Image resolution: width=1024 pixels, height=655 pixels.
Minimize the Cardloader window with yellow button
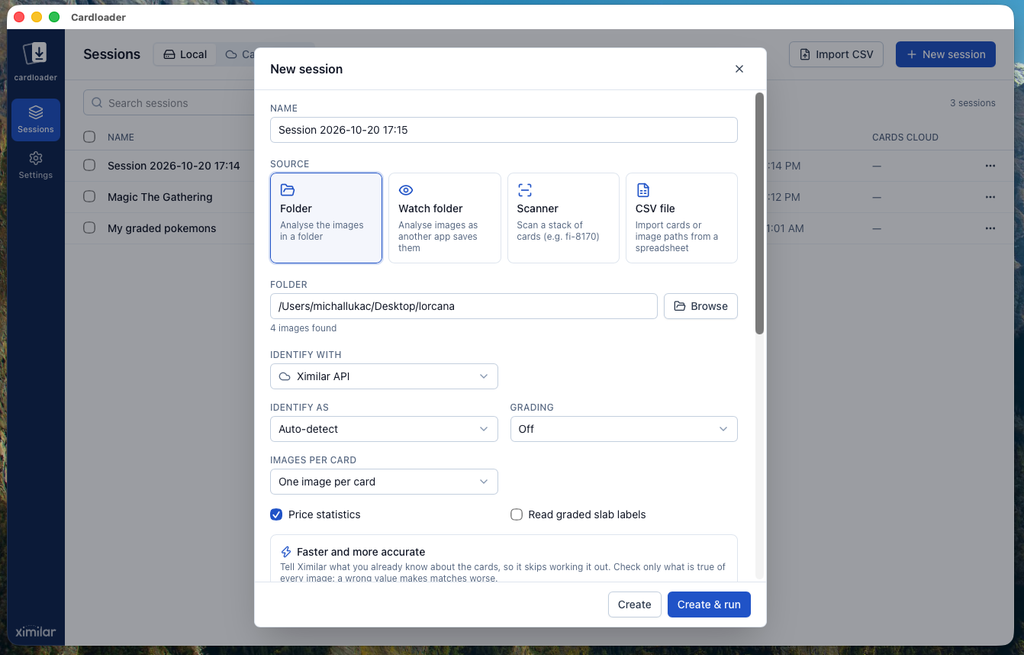pos(37,17)
